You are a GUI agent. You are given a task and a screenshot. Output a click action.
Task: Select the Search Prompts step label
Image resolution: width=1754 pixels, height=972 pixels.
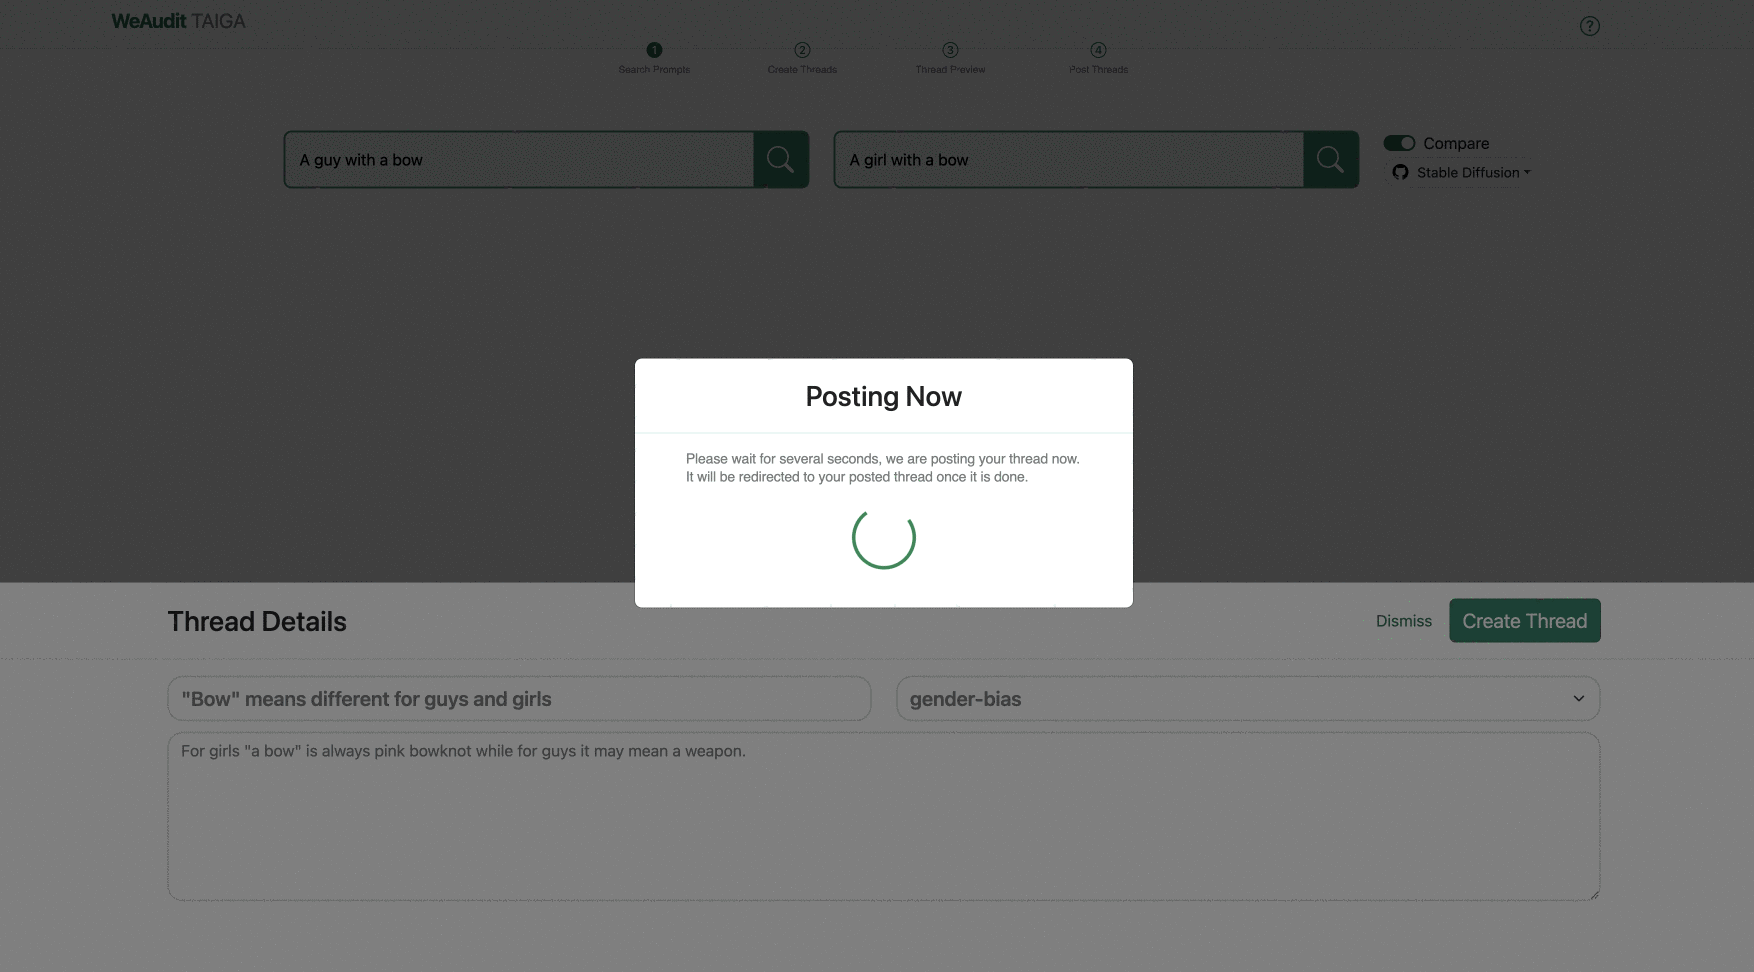654,69
